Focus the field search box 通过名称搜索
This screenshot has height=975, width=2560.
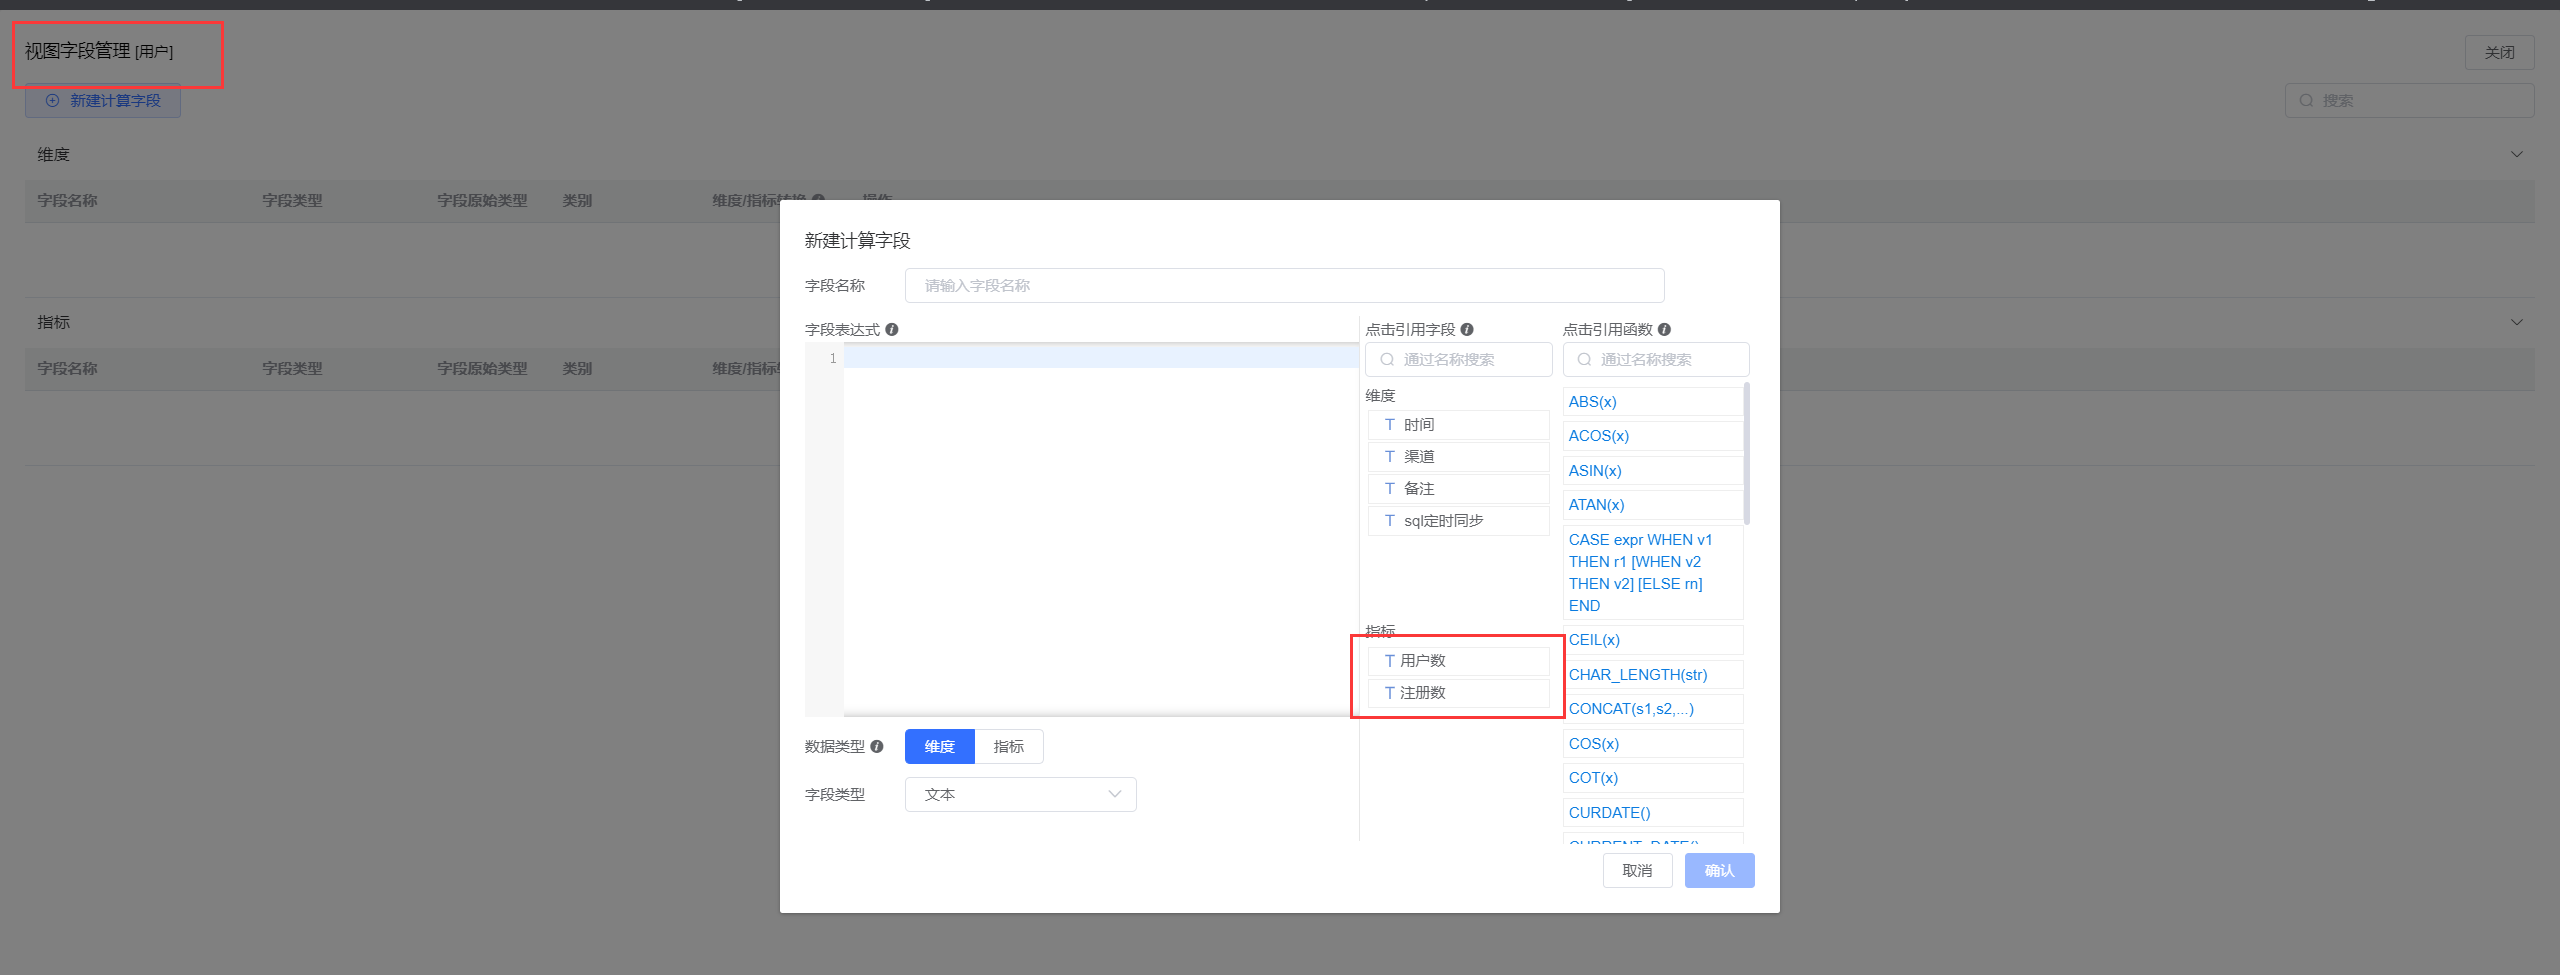click(x=1458, y=359)
